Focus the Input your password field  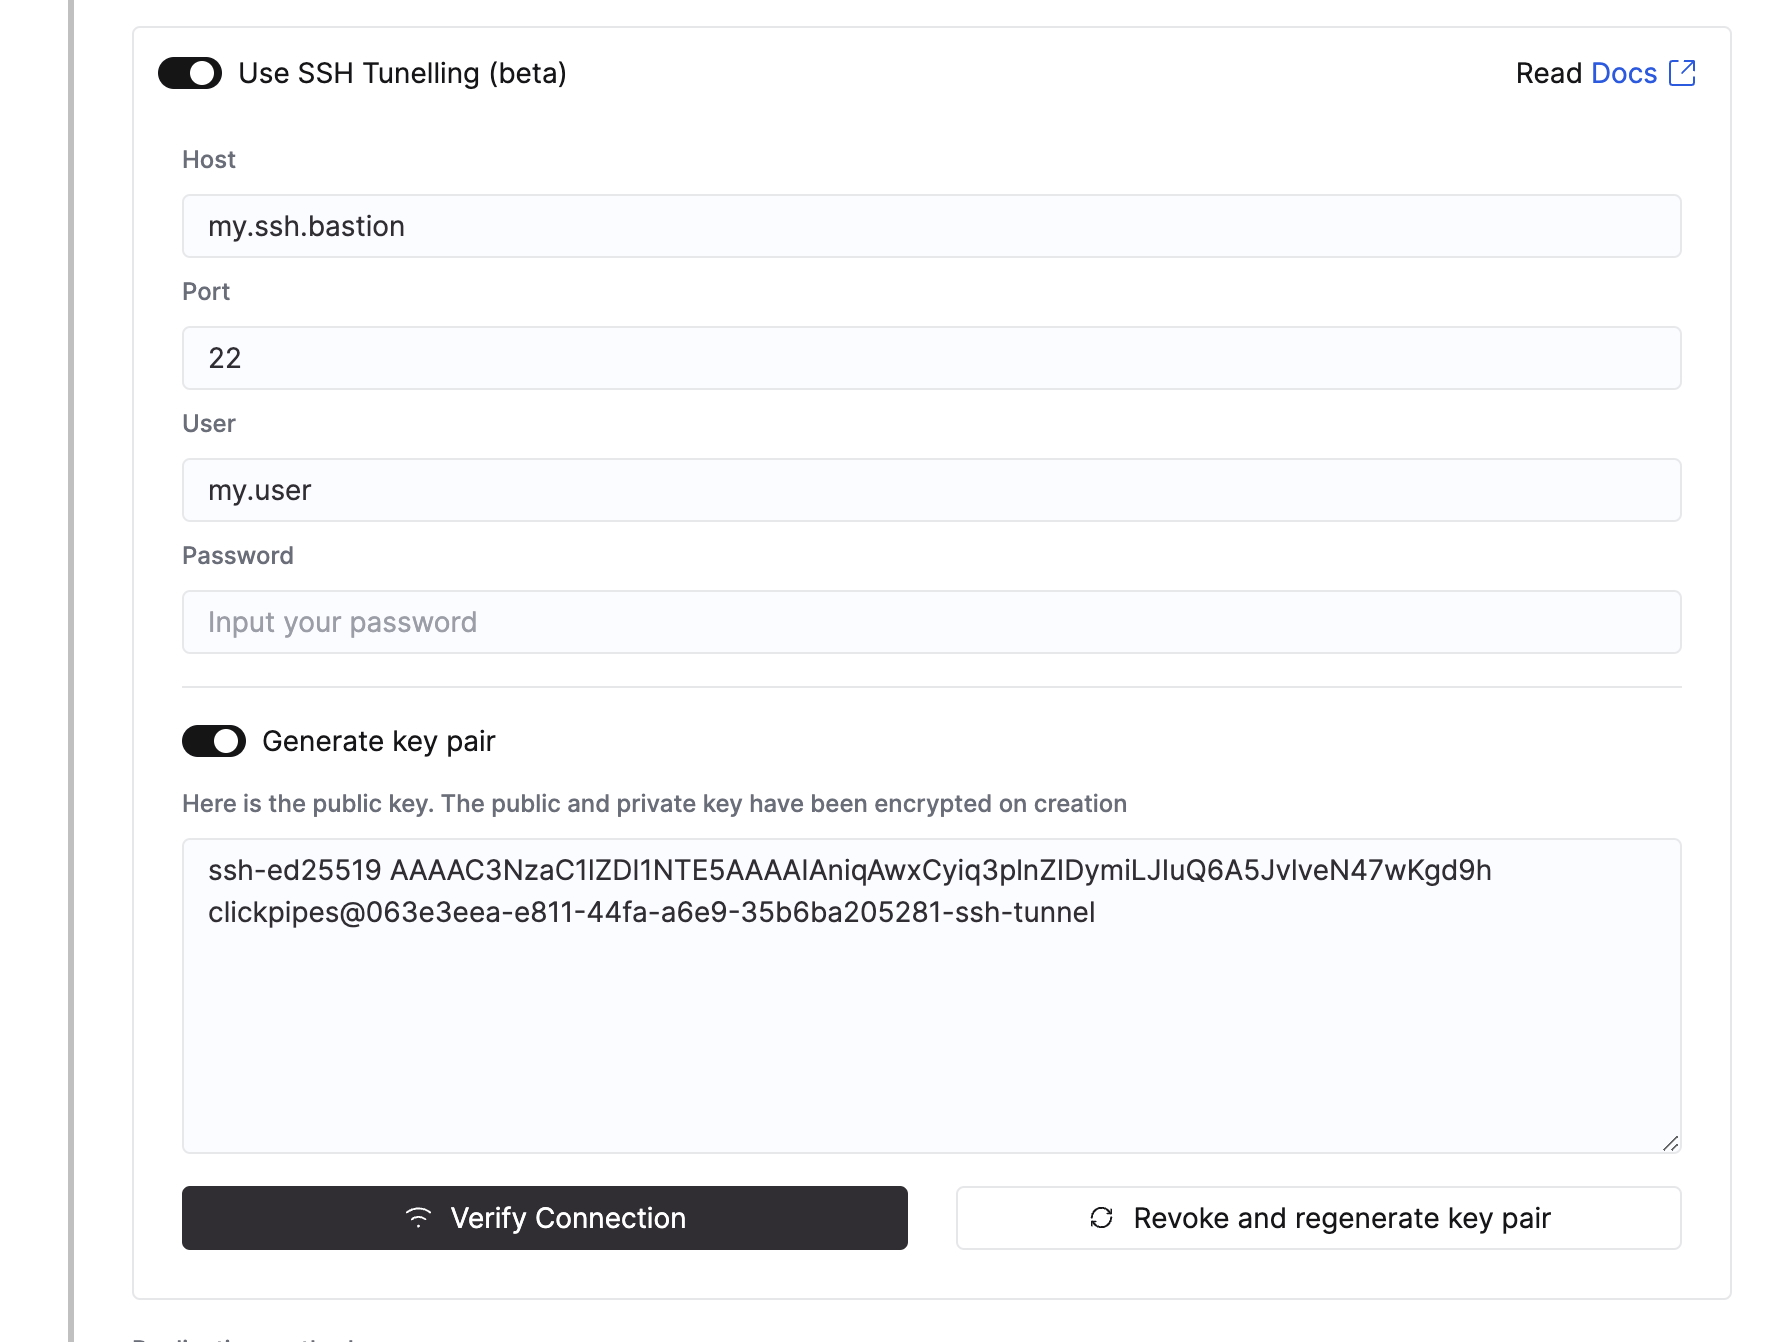click(x=931, y=621)
